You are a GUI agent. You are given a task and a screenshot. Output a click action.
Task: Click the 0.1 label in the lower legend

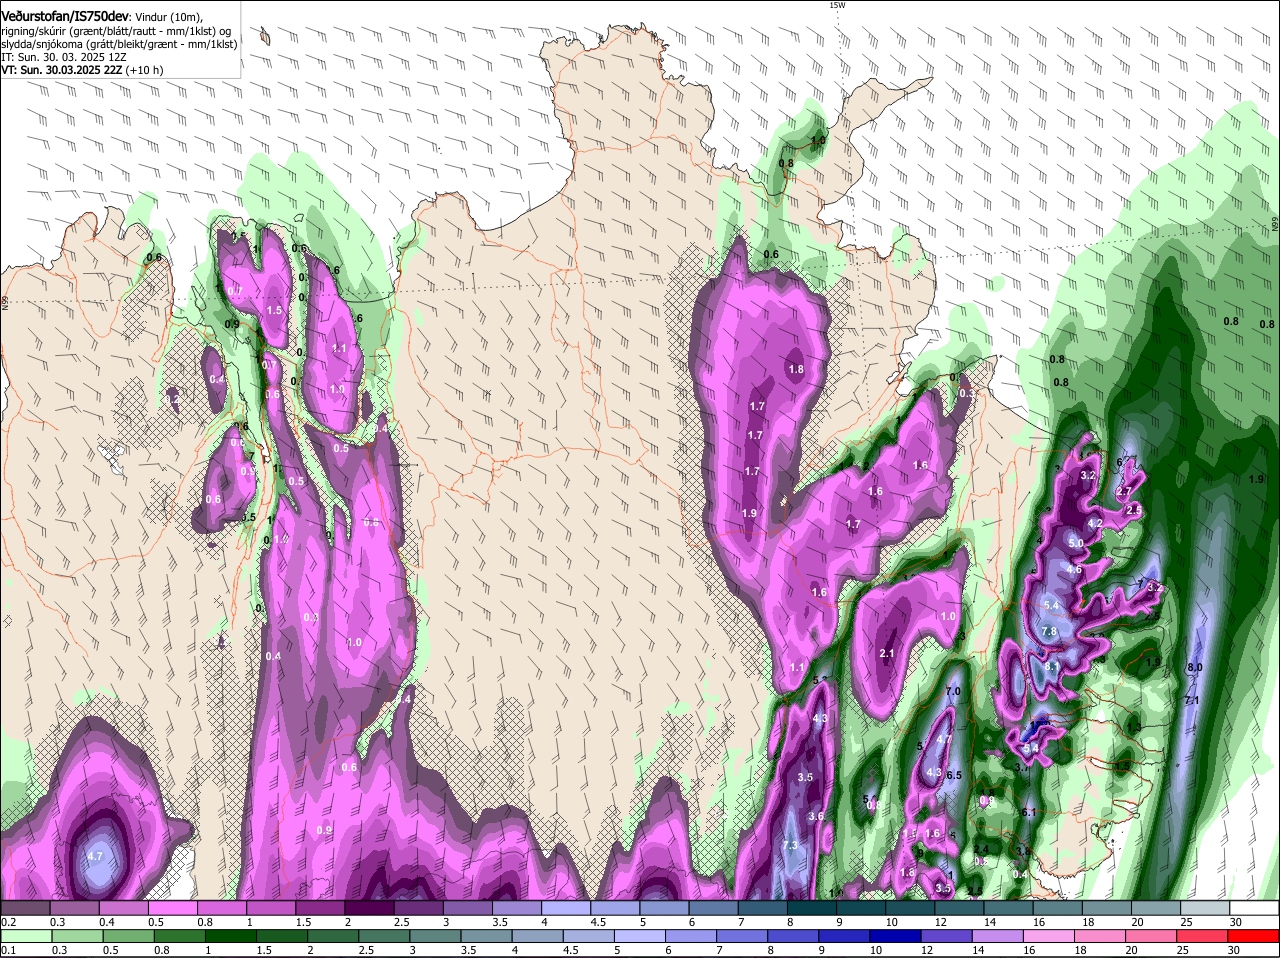[8, 950]
